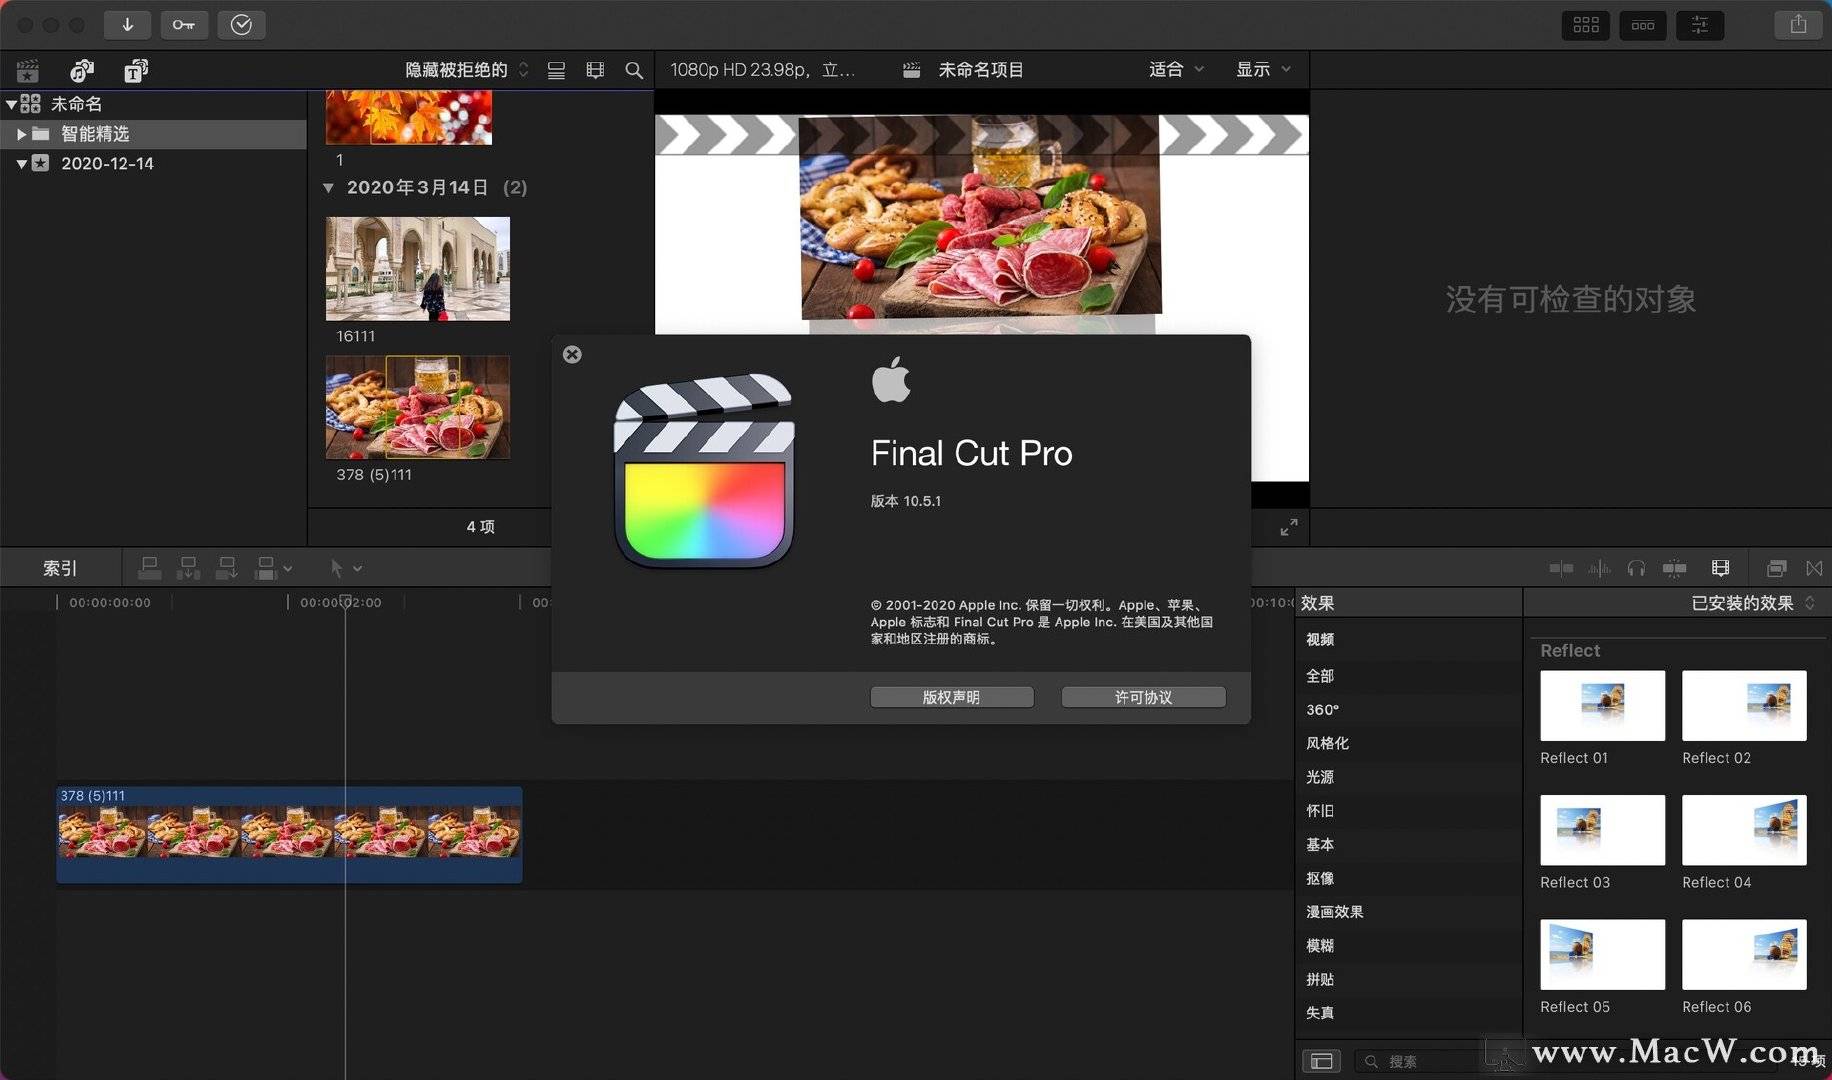Click the 许可协议 button in the dialog
This screenshot has width=1832, height=1080.
tap(1143, 697)
